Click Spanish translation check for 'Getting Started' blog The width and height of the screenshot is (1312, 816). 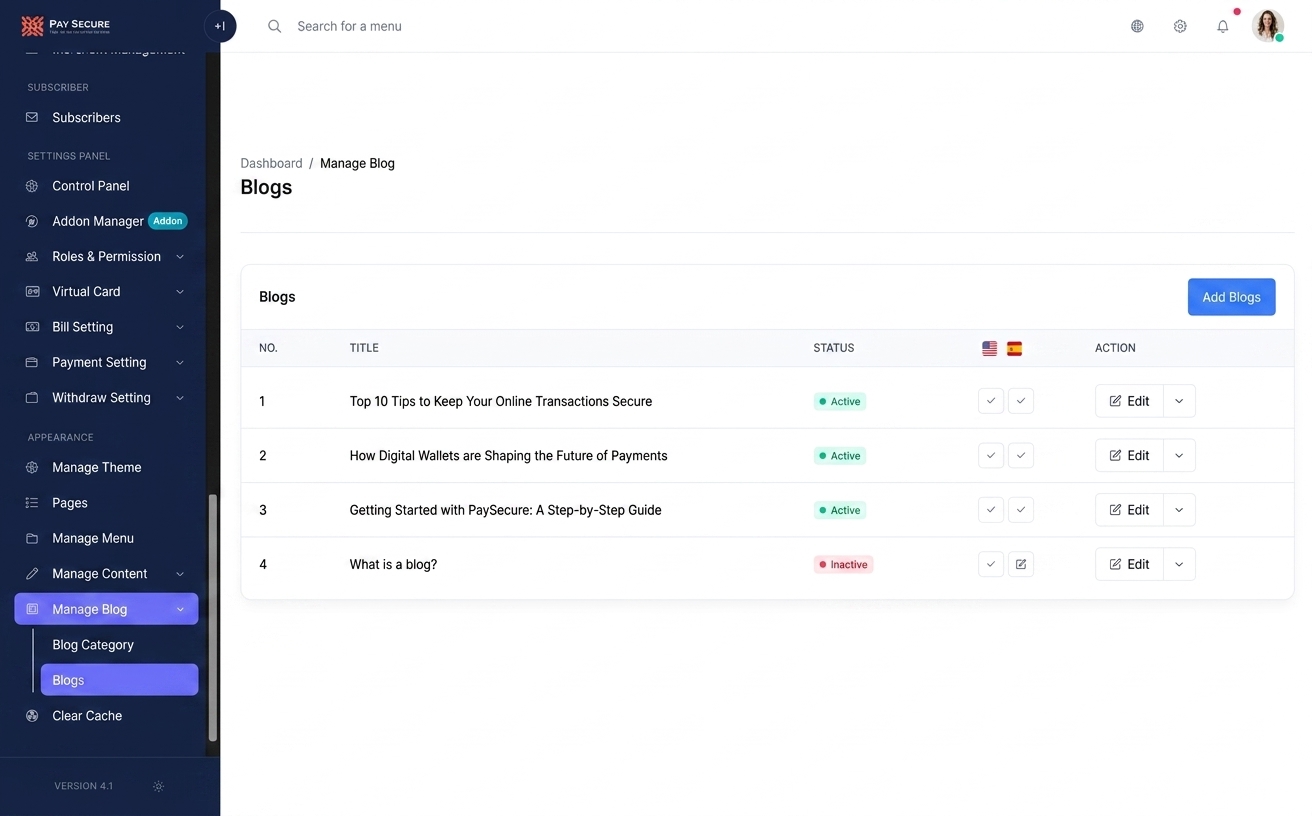point(1021,510)
